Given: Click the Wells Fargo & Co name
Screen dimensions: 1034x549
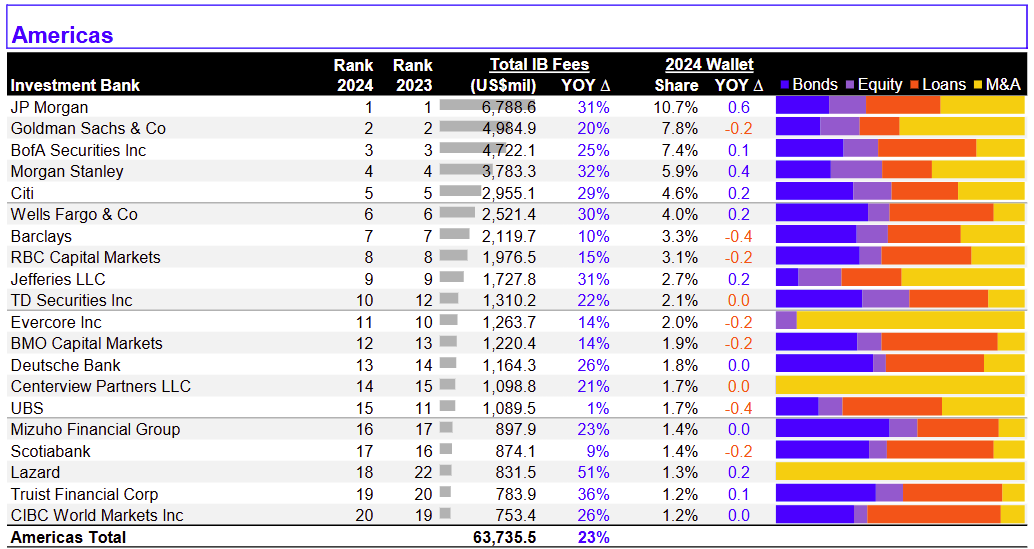Looking at the screenshot, I should coord(75,215).
